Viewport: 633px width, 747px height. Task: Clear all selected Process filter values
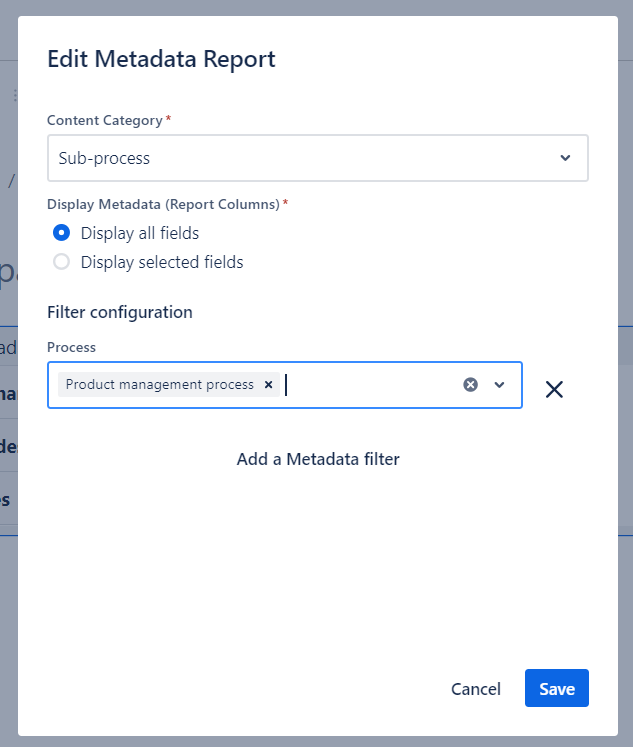pos(470,385)
